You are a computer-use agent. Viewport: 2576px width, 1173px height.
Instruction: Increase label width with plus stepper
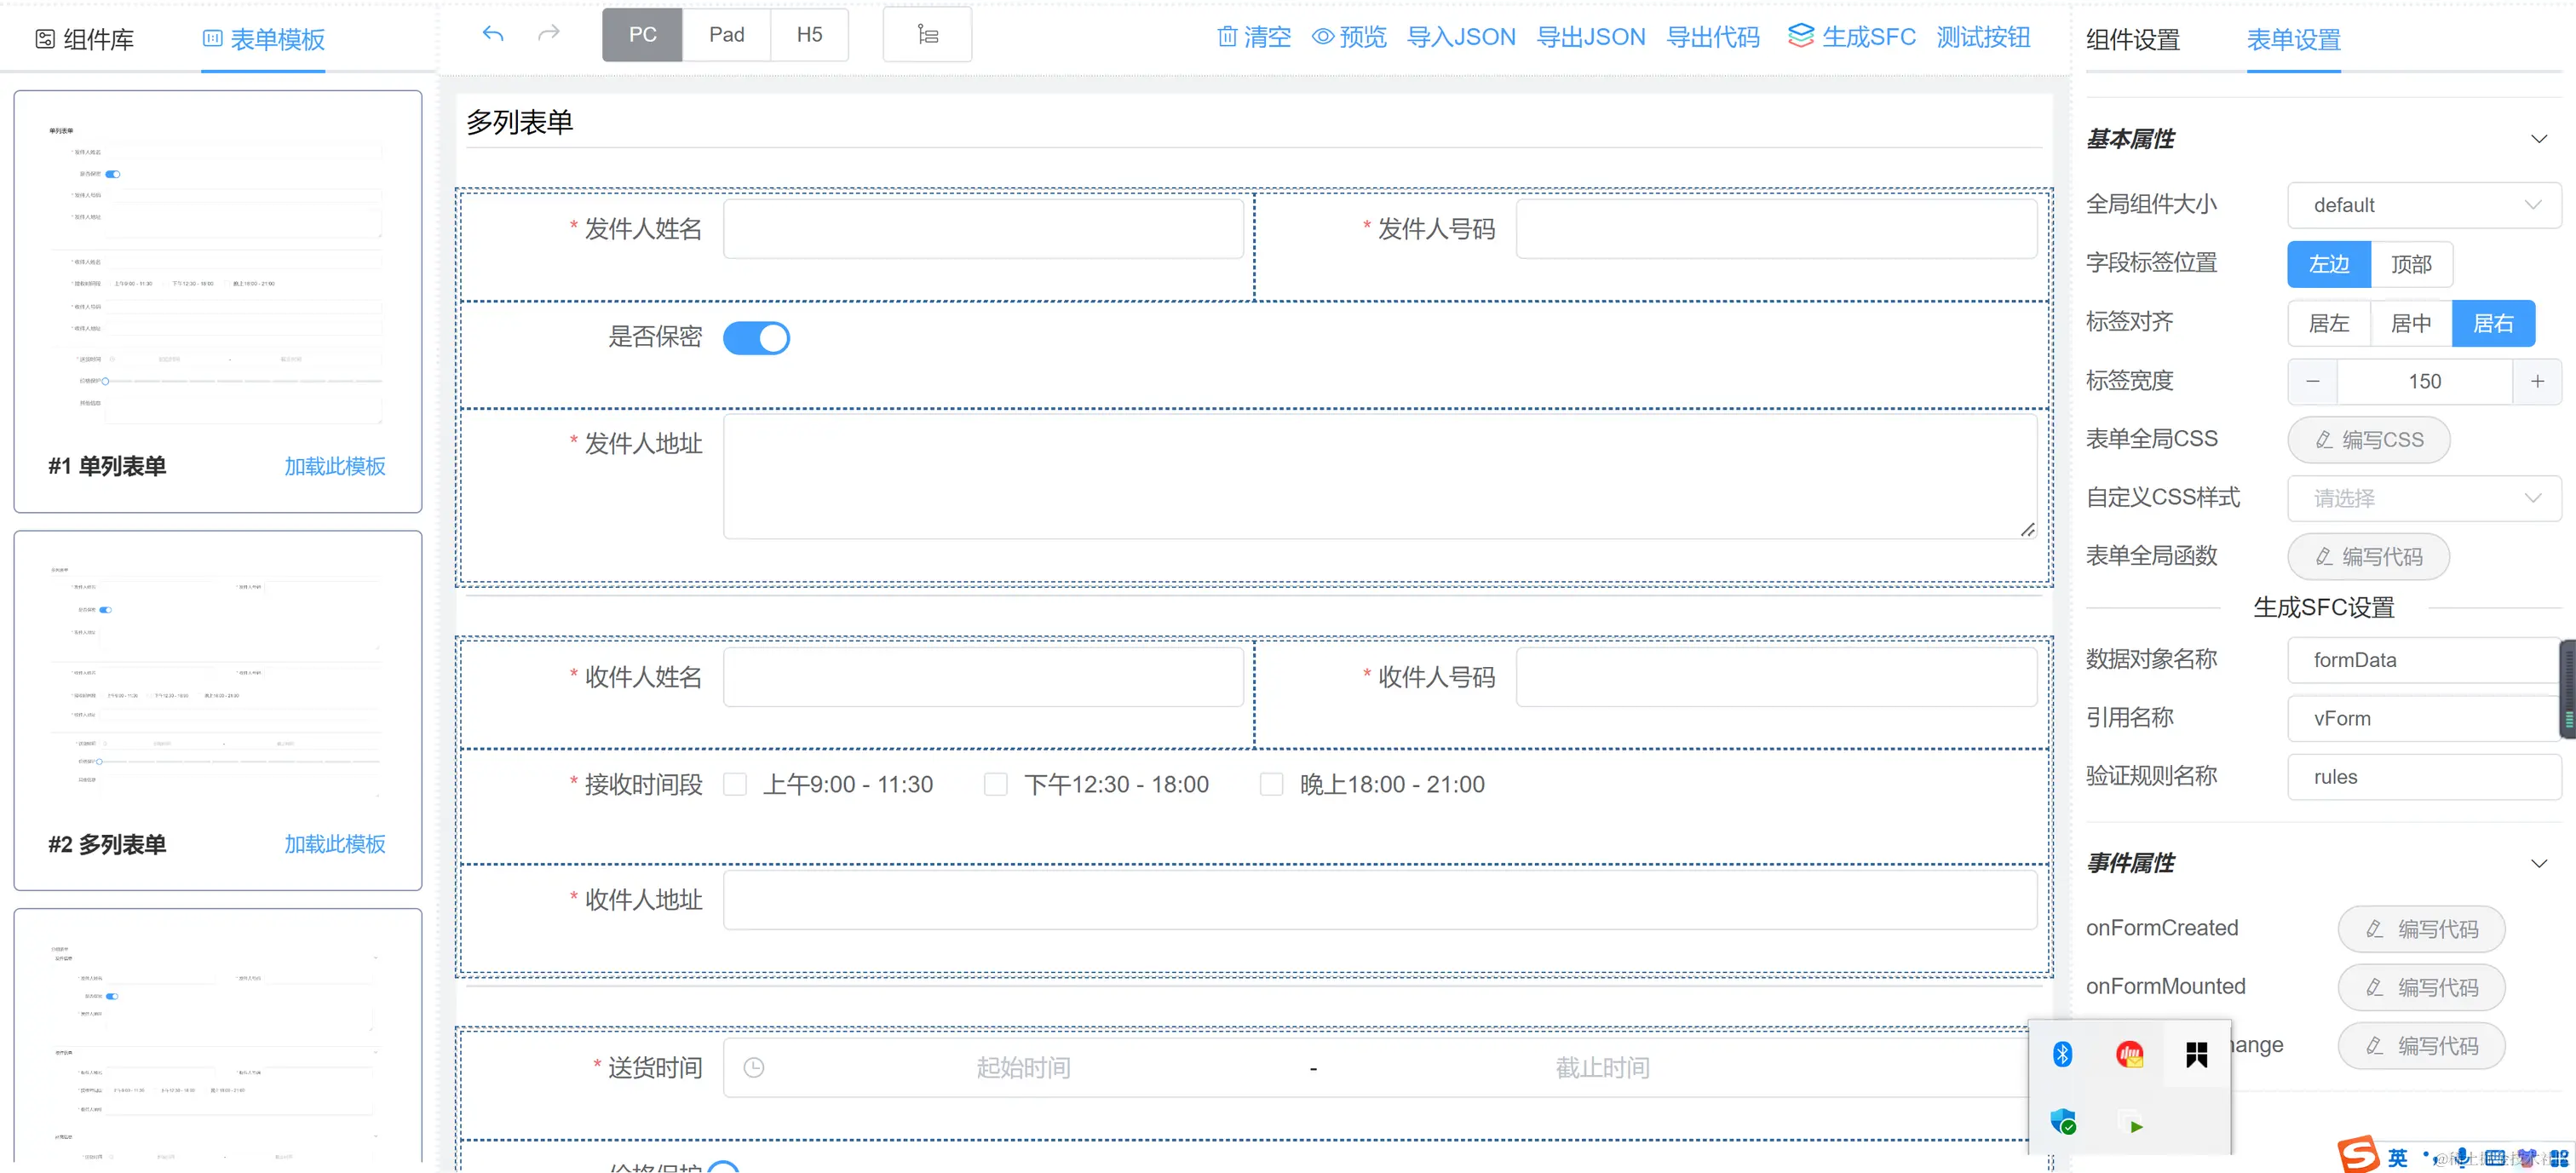point(2536,381)
